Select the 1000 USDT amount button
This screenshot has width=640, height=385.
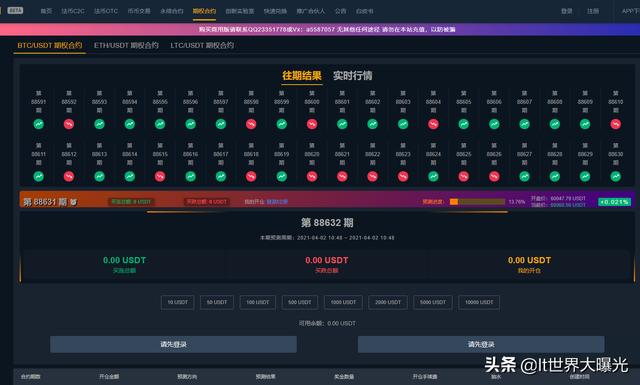click(343, 303)
